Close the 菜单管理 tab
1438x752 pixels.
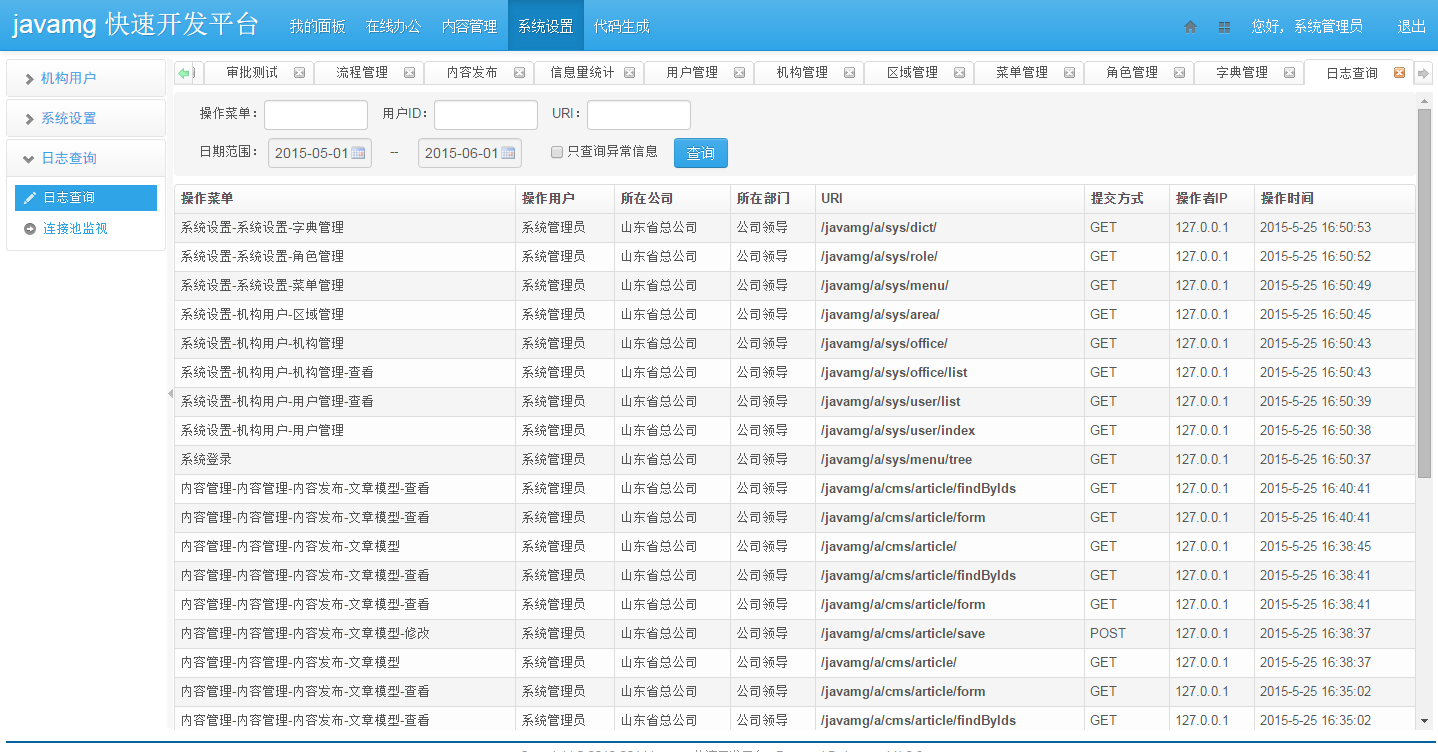[x=1069, y=72]
